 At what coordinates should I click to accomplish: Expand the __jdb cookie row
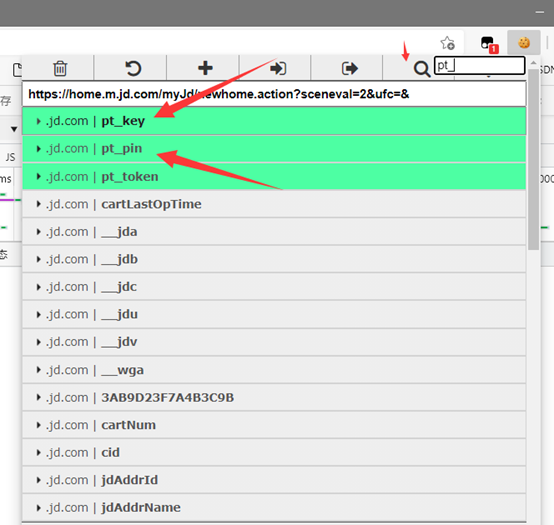click(274, 259)
